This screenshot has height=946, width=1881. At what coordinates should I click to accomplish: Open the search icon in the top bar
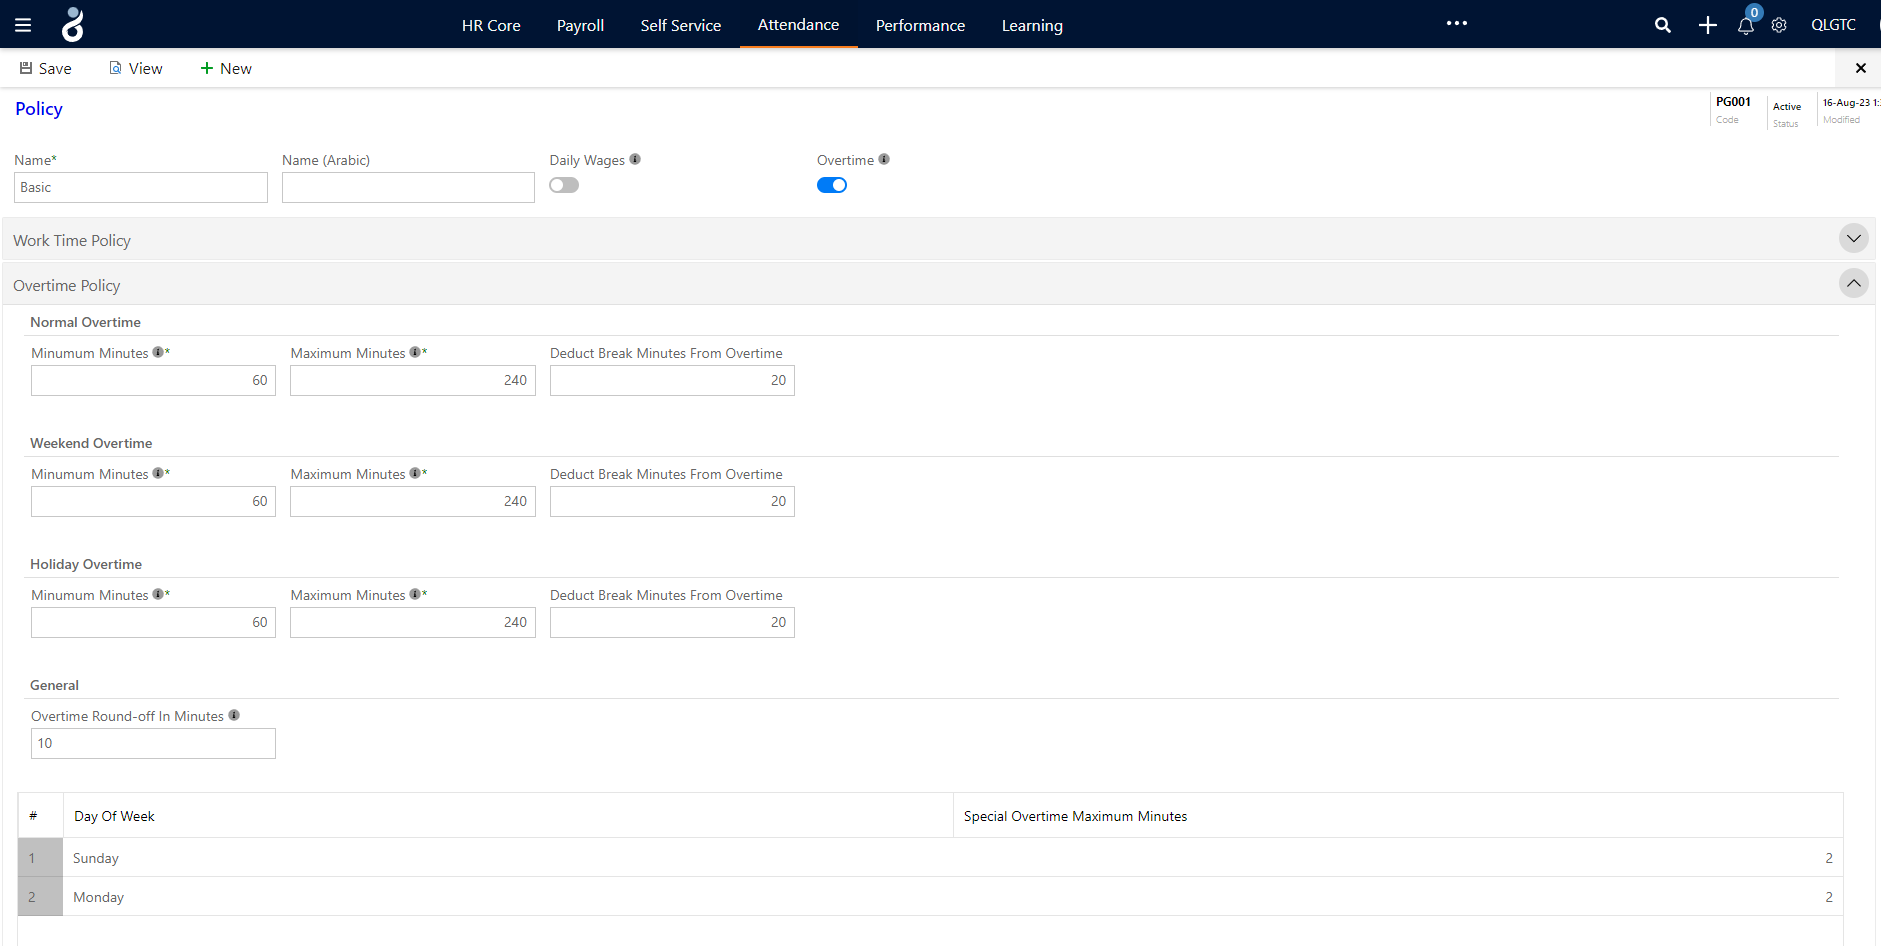[1663, 24]
